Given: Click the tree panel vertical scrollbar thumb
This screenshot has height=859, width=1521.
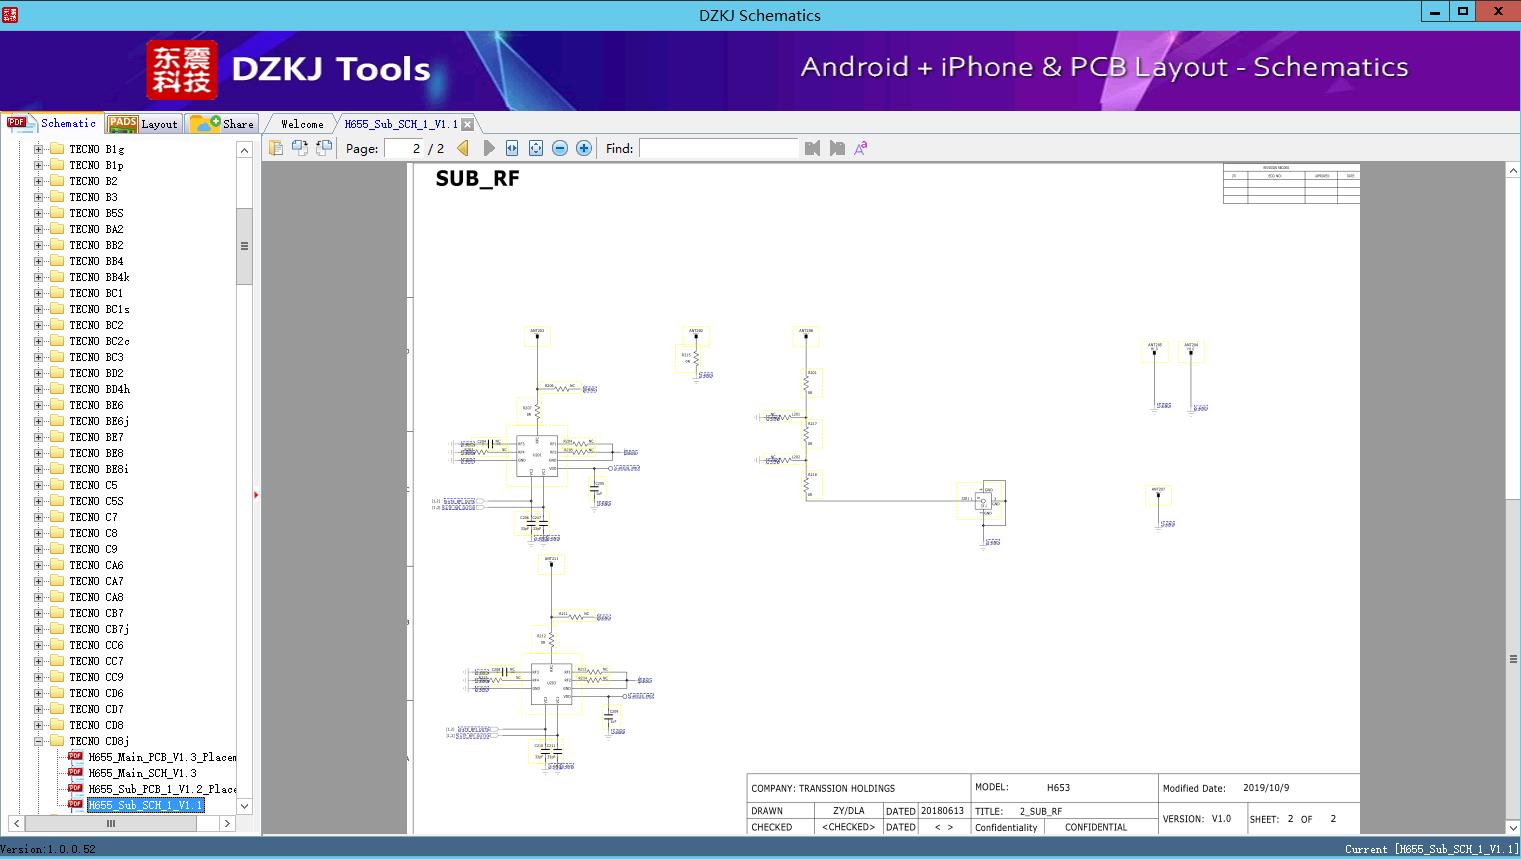Looking at the screenshot, I should tap(244, 246).
